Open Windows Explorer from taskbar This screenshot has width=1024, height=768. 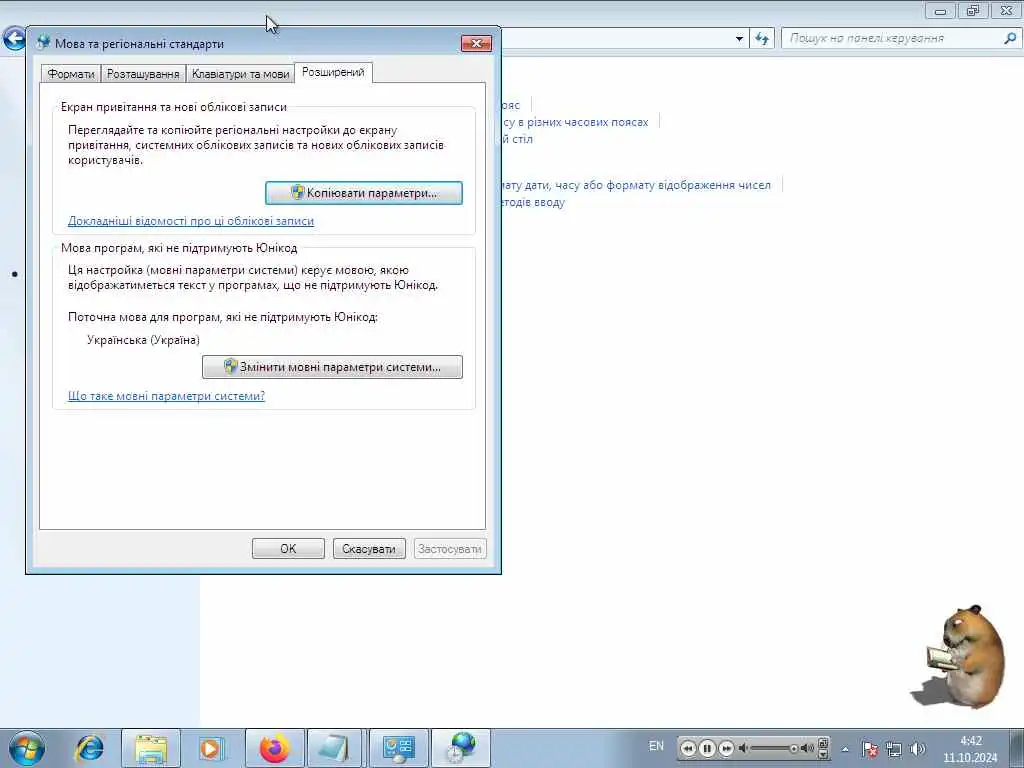click(151, 748)
